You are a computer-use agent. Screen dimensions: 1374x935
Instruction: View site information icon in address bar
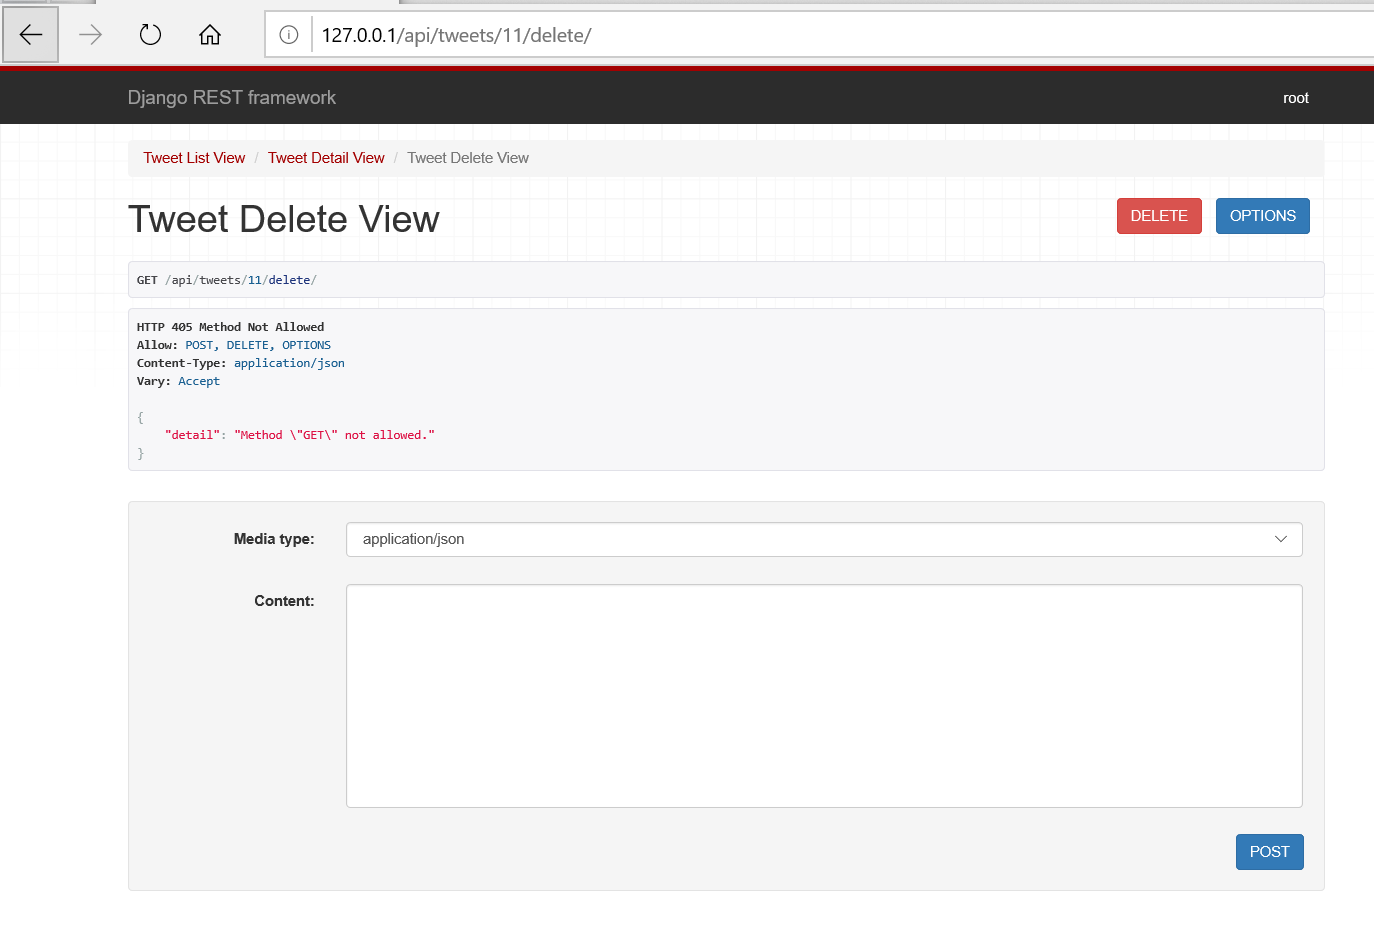(289, 35)
